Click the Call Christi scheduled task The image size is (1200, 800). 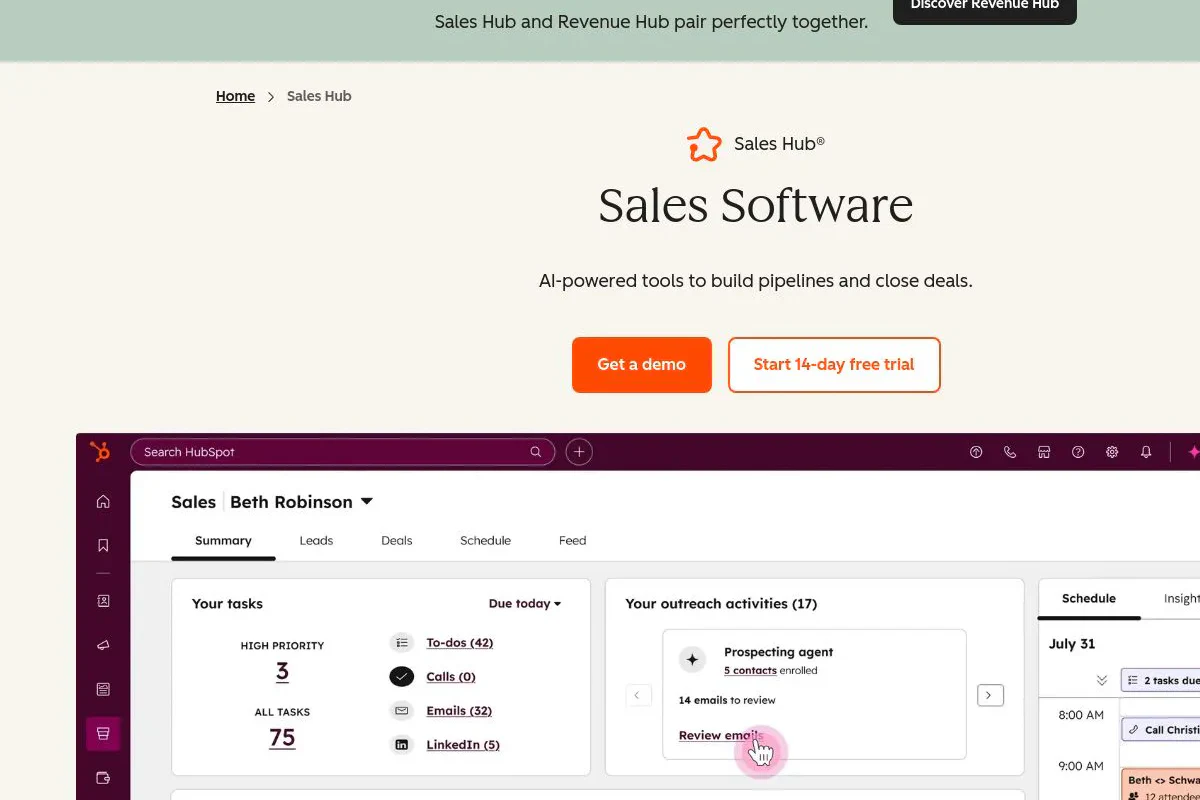pos(1161,730)
